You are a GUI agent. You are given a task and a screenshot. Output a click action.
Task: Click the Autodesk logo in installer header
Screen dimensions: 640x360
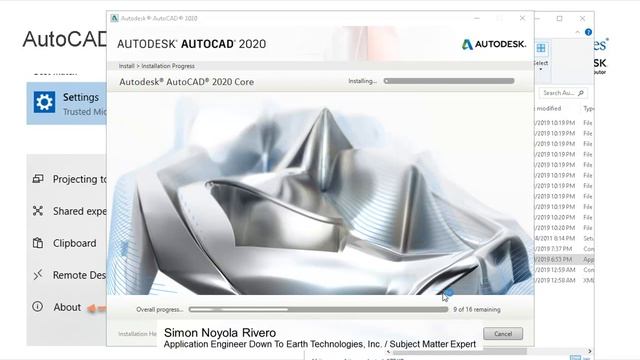(494, 44)
